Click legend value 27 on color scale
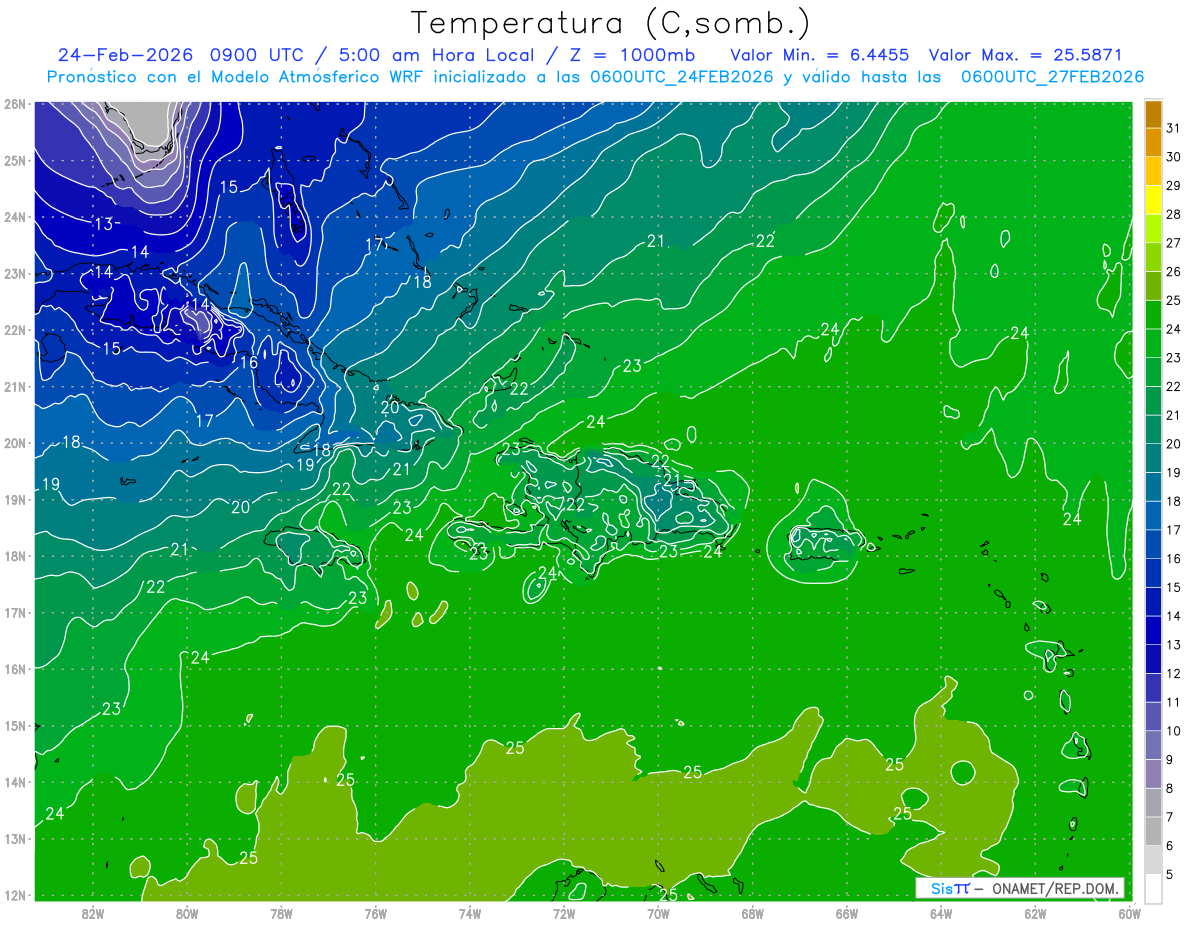The height and width of the screenshot is (927, 1200). 1174,243
